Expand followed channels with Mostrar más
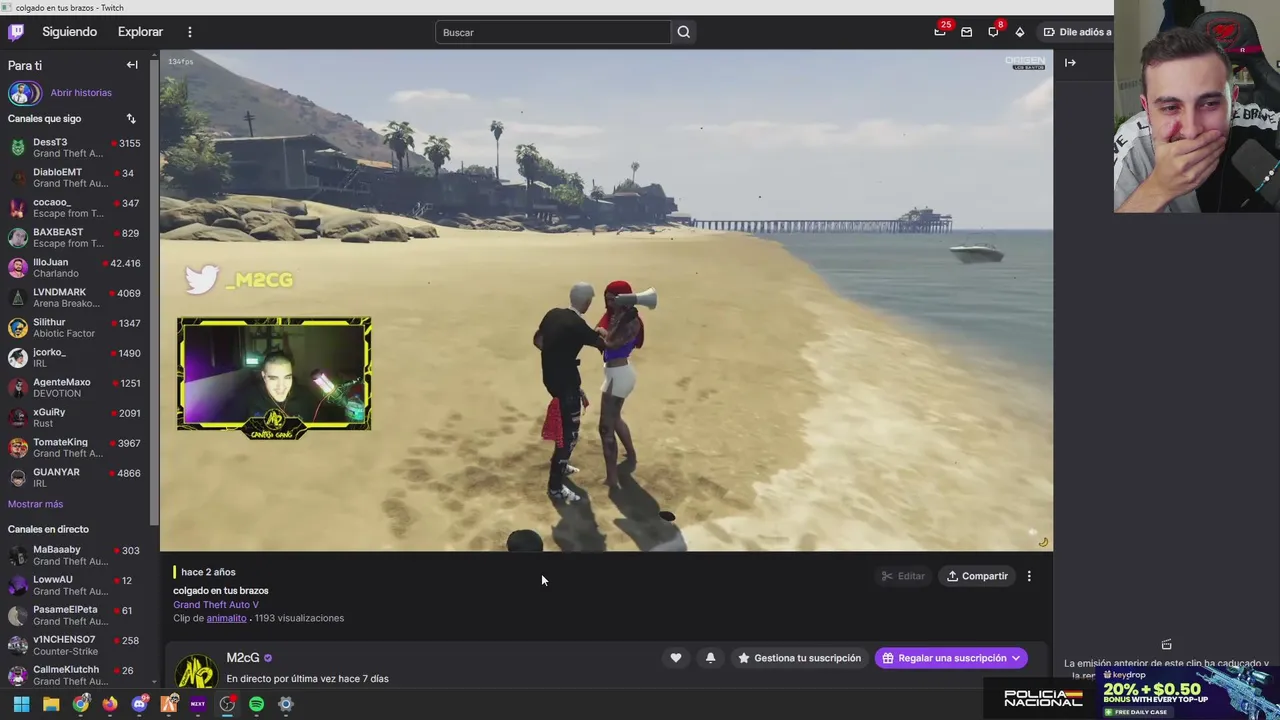Image resolution: width=1280 pixels, height=720 pixels. coord(35,504)
